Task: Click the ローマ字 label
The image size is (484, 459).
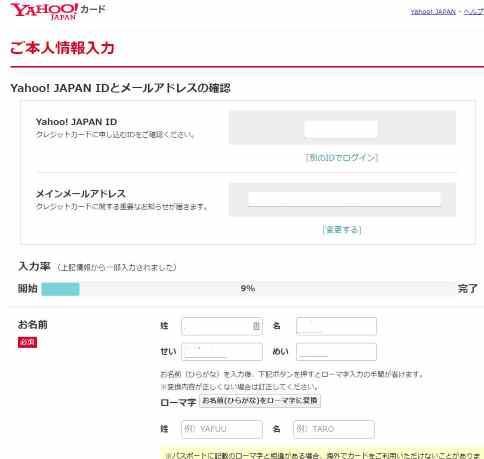Action: [178, 402]
